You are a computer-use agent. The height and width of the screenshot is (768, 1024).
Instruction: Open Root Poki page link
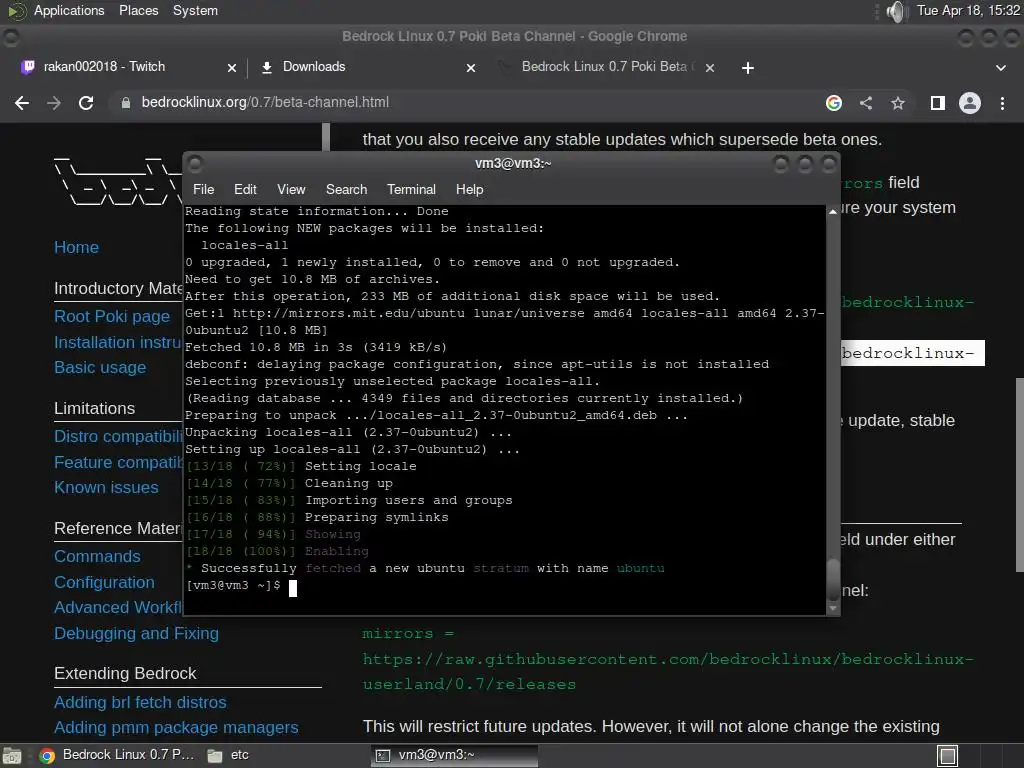point(112,316)
